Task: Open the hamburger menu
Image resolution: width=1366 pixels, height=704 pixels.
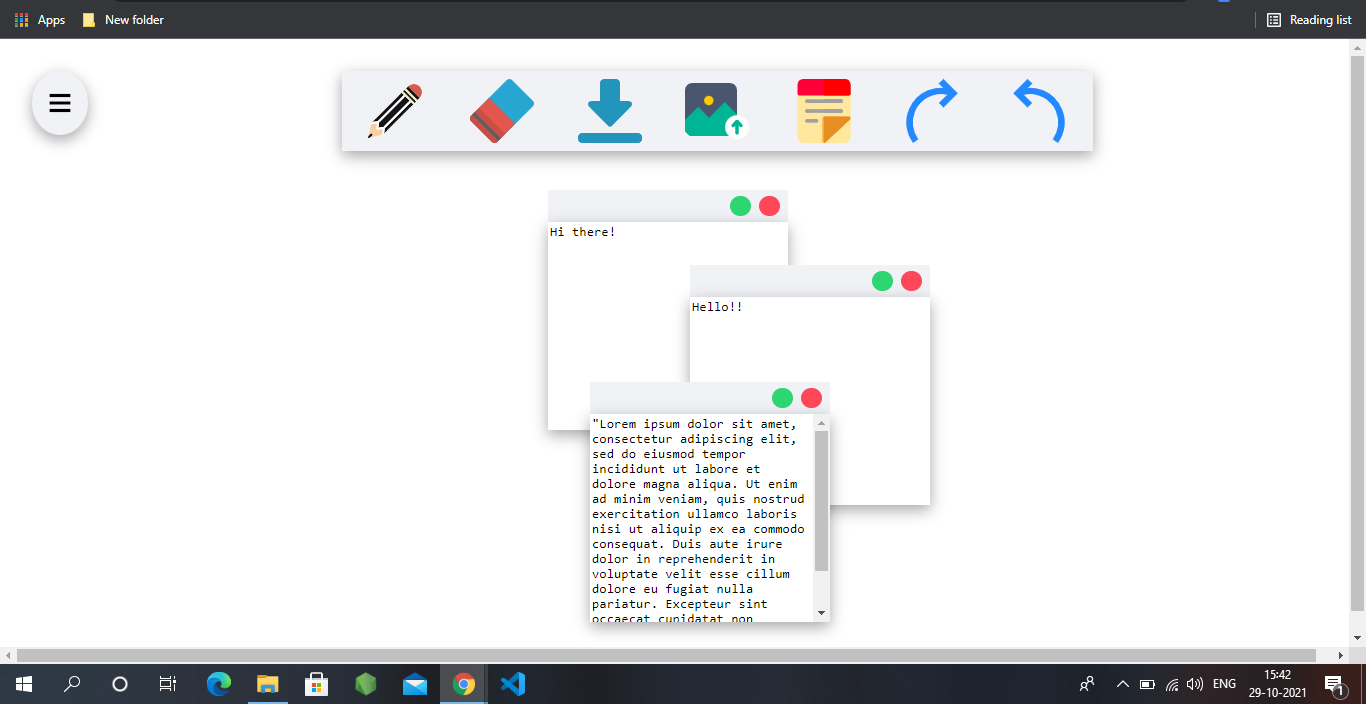Action: [59, 102]
